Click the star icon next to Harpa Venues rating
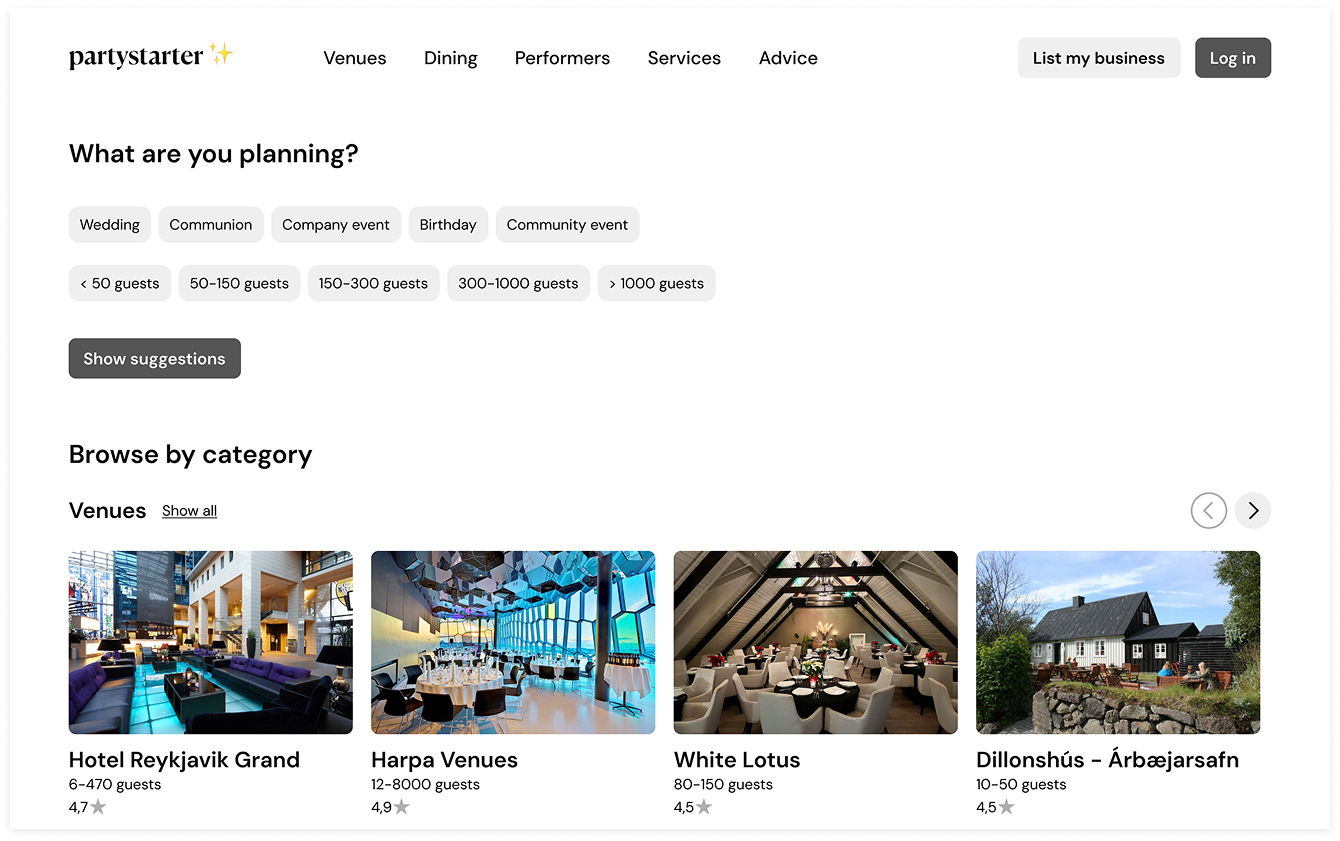 tap(403, 807)
